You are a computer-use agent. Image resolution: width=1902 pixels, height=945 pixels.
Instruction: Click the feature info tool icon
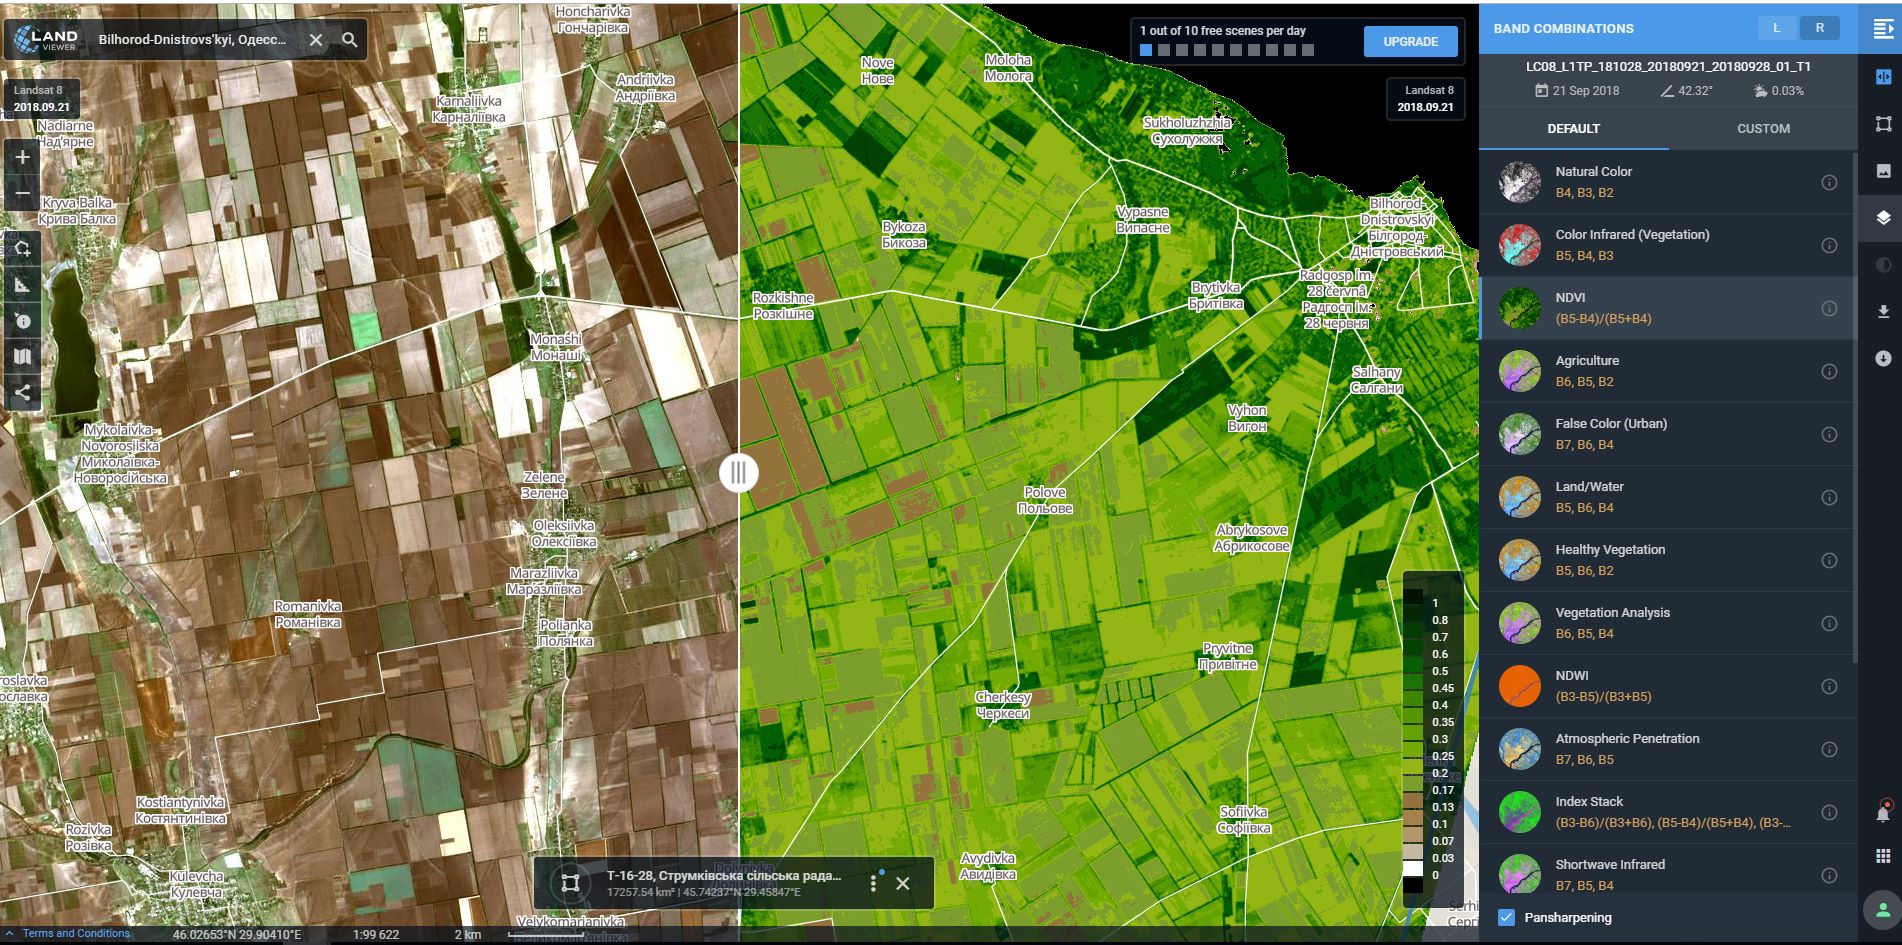pyautogui.click(x=22, y=320)
